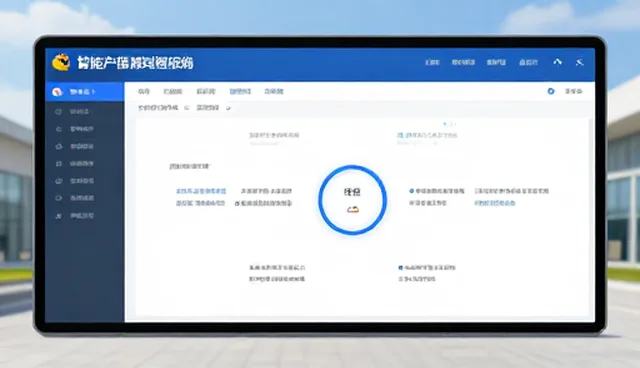Open upper blue link left of circle
This screenshot has height=368, width=640.
(x=201, y=191)
